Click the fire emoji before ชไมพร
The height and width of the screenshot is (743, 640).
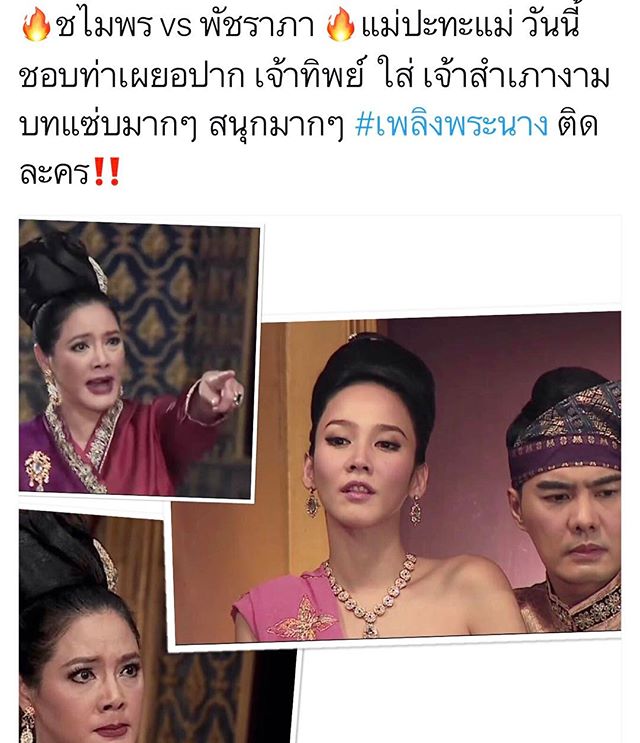pos(36,24)
